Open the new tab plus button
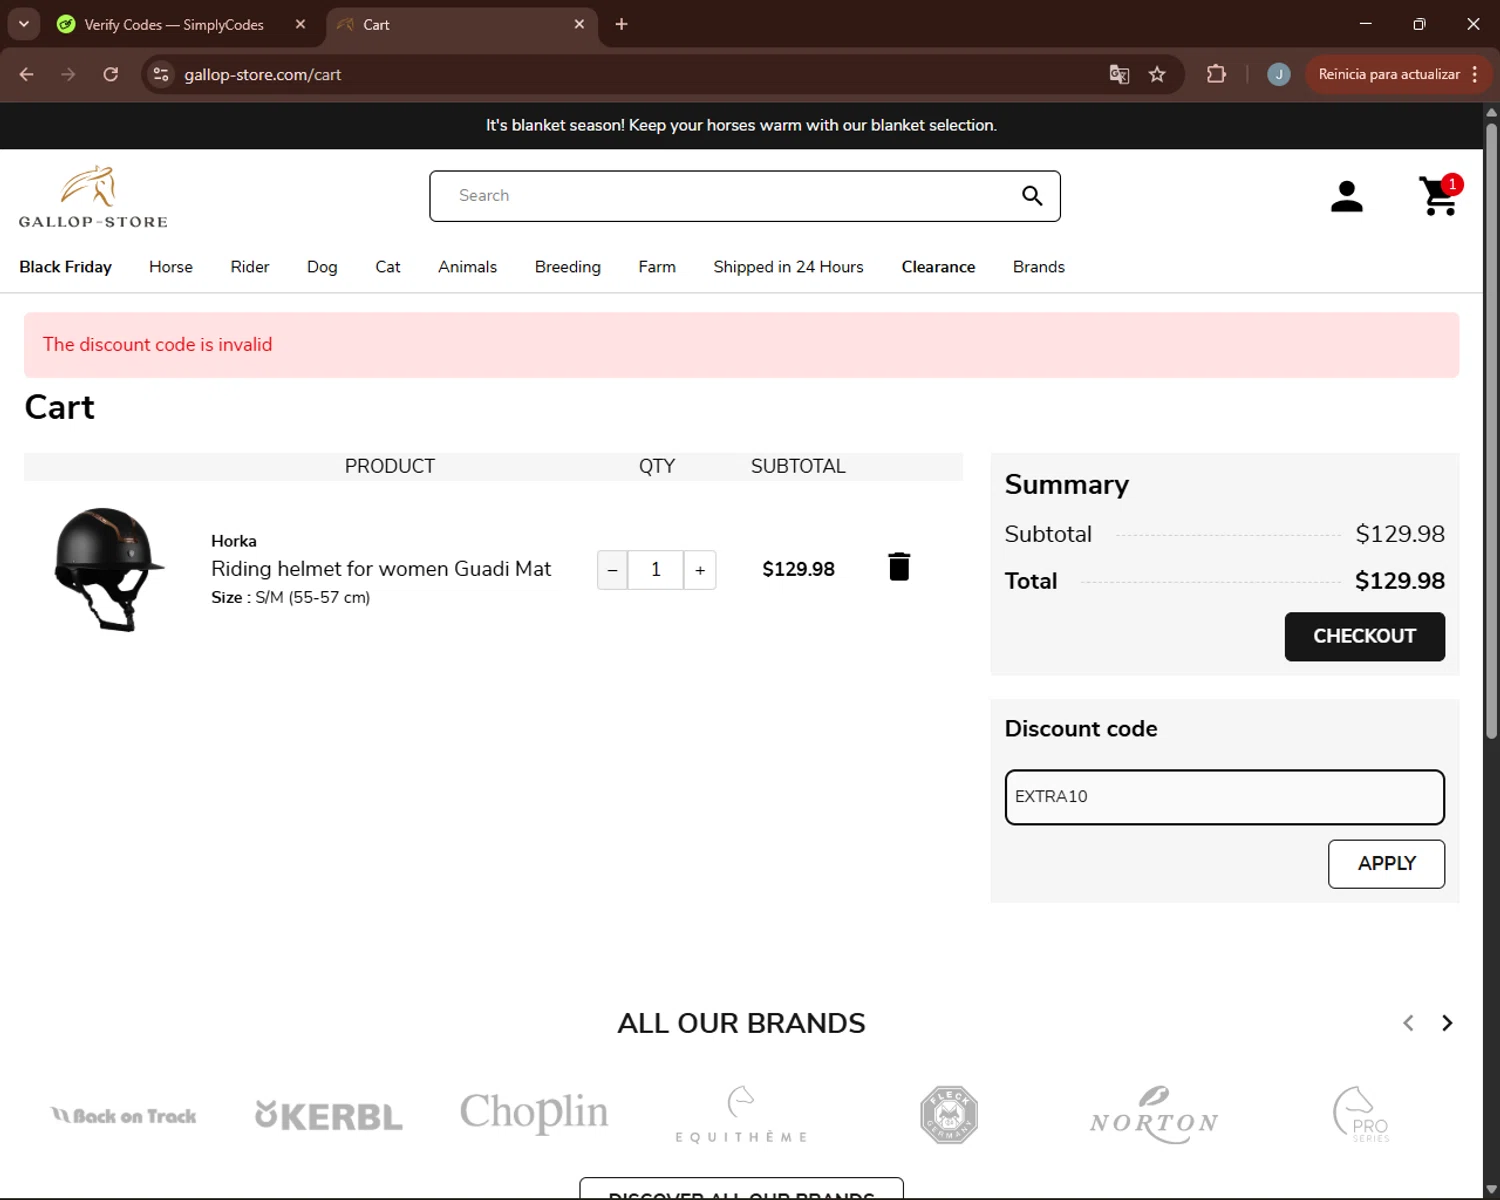 [x=621, y=24]
